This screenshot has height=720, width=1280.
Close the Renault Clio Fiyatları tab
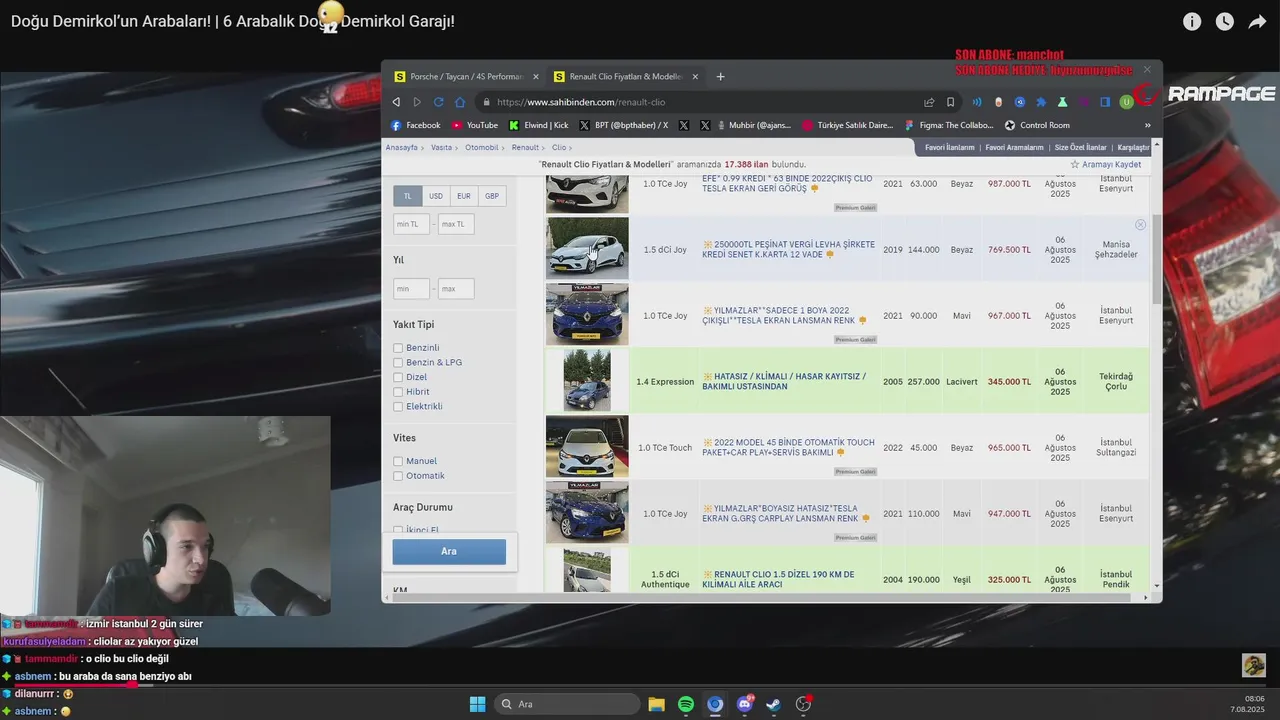695,76
